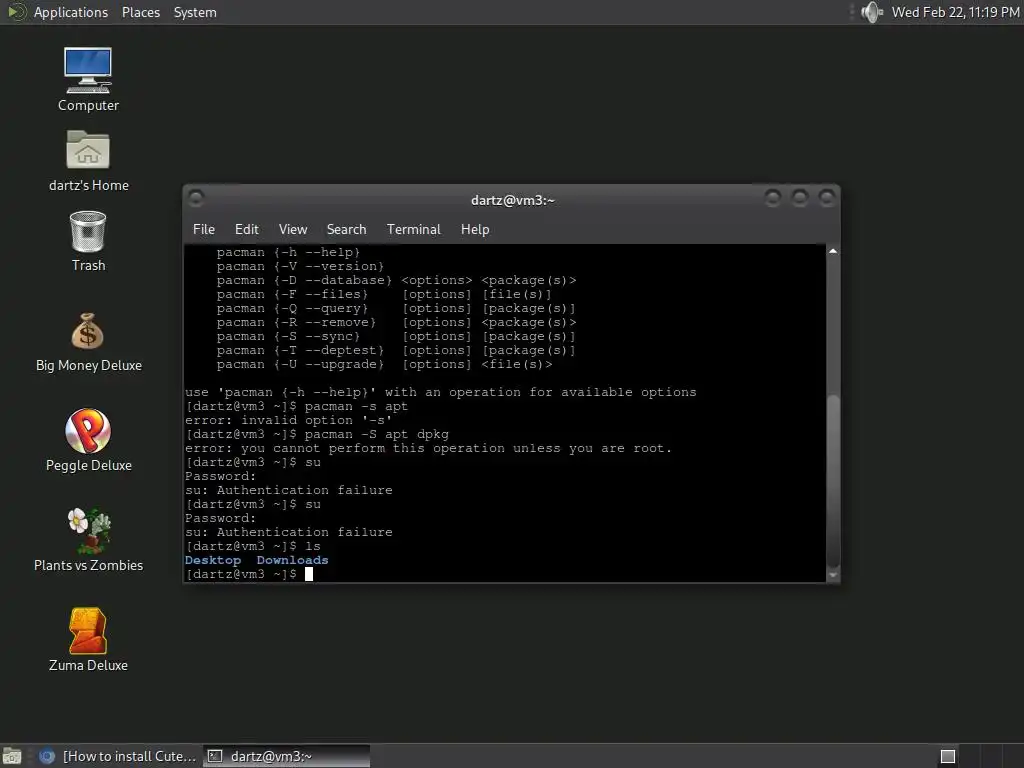Maximize the terminal window

point(799,197)
